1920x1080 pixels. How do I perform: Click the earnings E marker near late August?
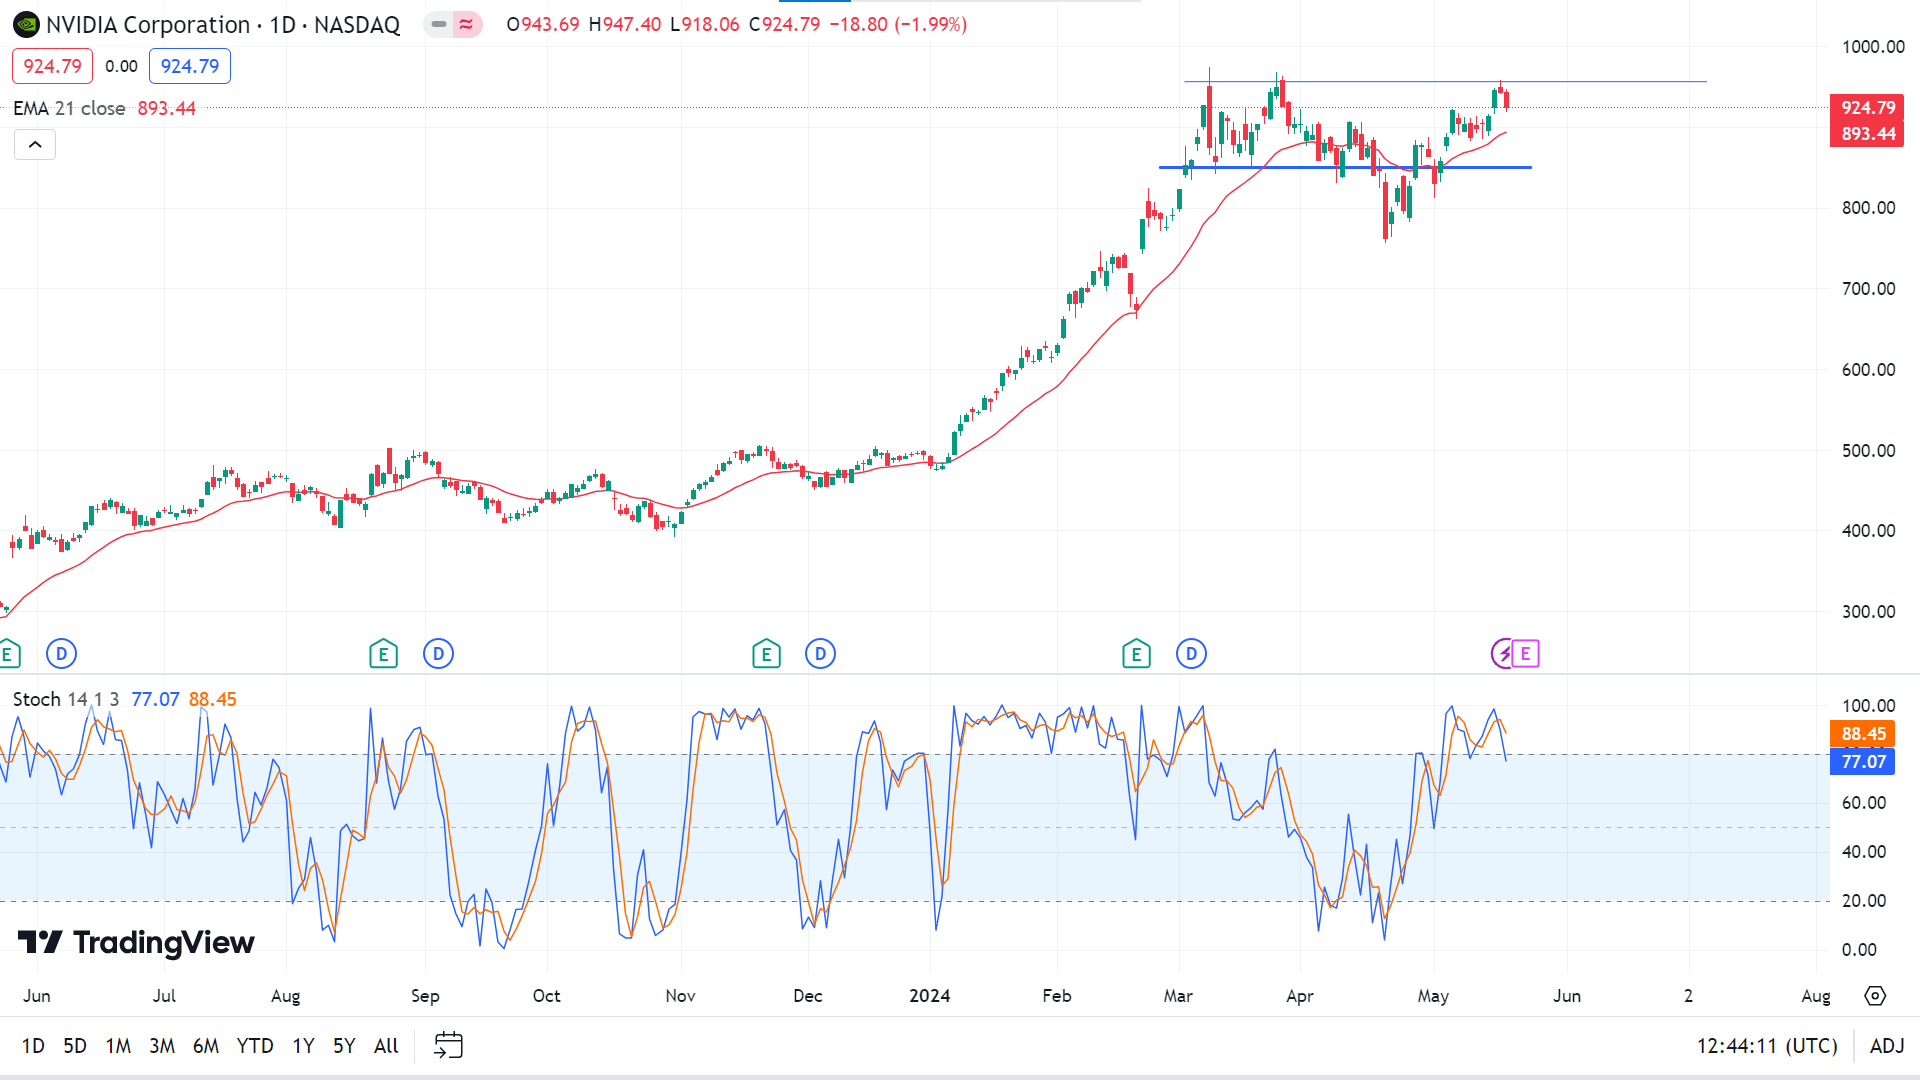pos(383,654)
